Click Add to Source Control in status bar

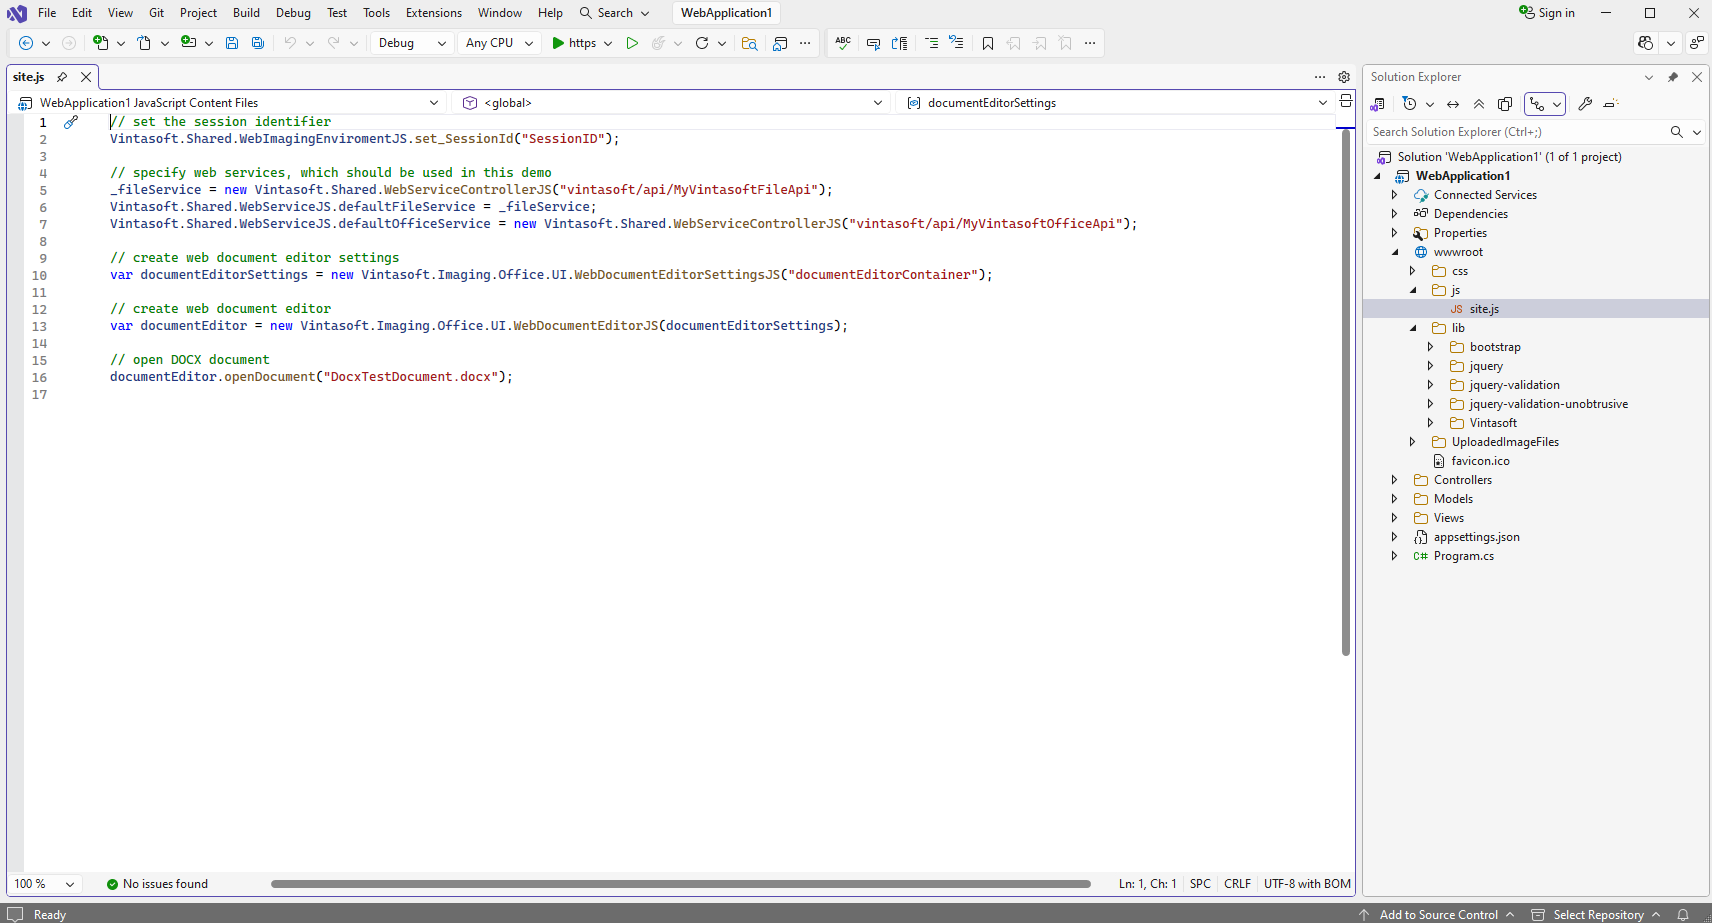(1438, 914)
